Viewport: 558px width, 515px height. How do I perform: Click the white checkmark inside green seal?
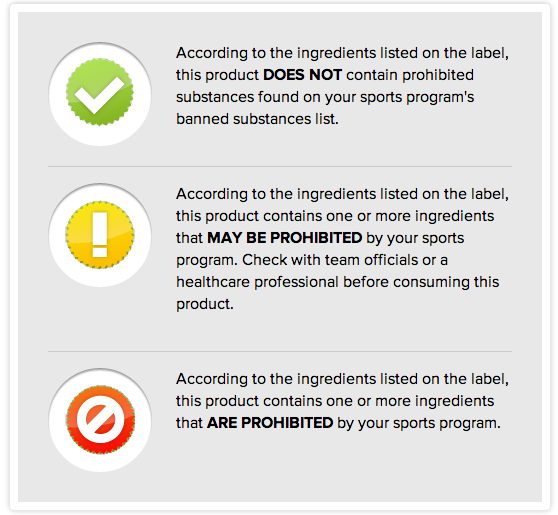click(99, 95)
